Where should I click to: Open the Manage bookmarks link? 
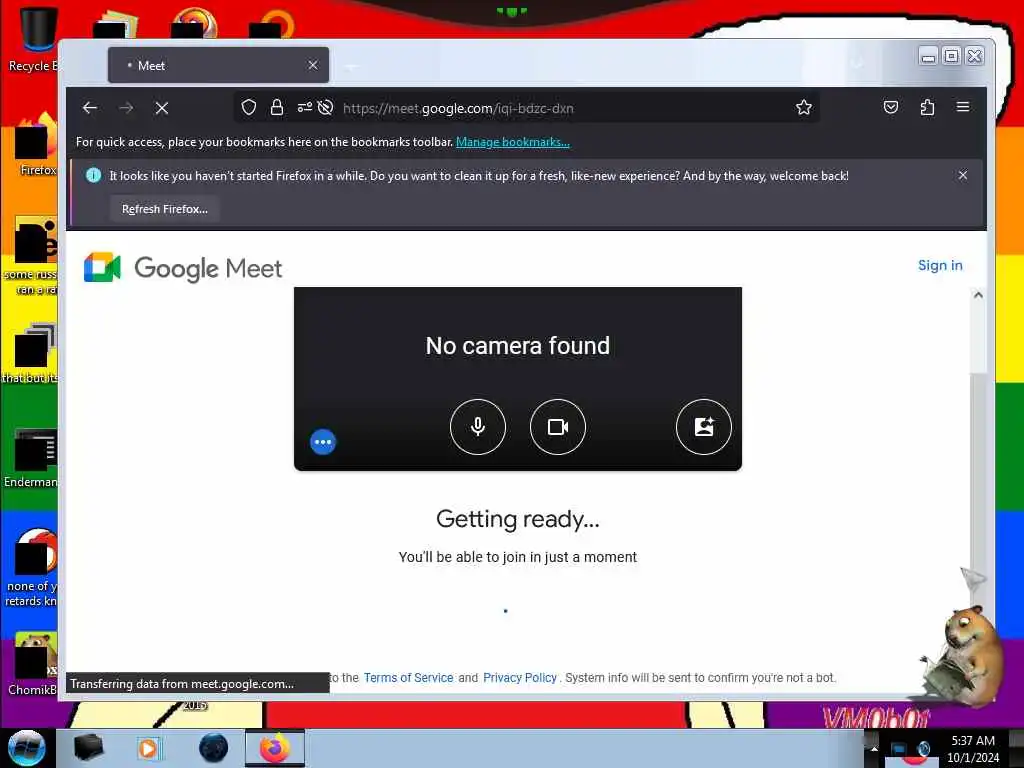tap(513, 142)
